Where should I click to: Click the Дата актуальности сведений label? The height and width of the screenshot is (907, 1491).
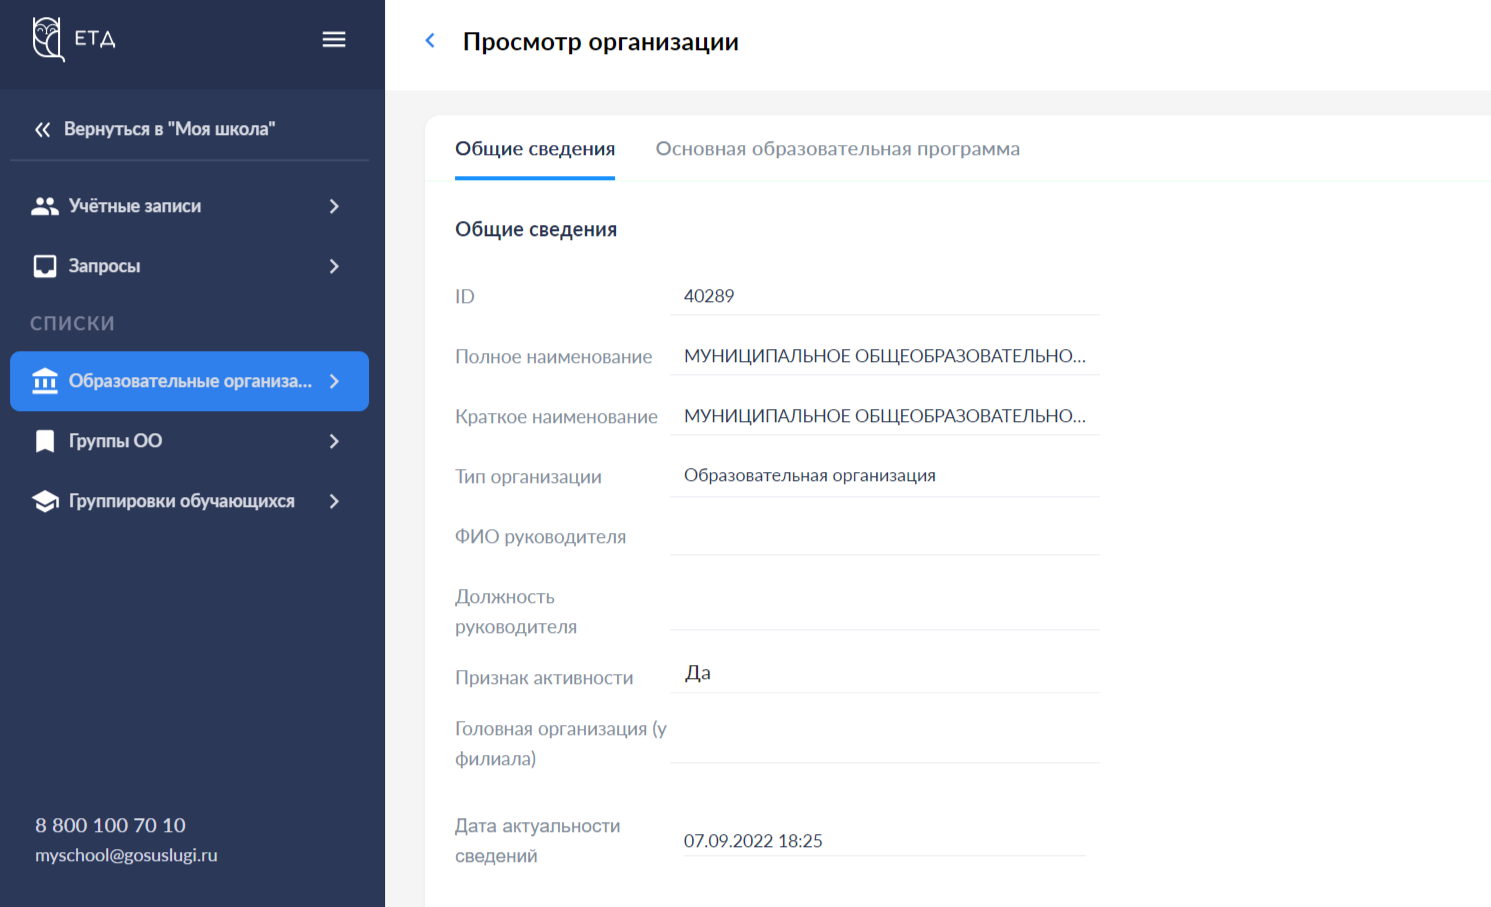538,841
